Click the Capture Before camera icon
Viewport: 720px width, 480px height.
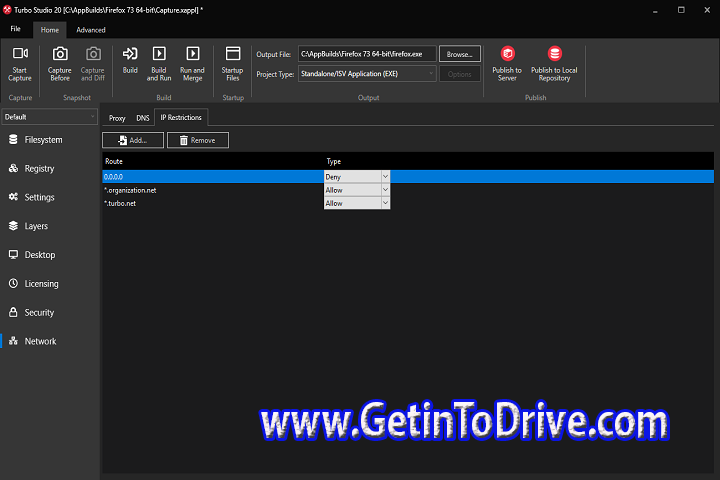tap(60, 54)
